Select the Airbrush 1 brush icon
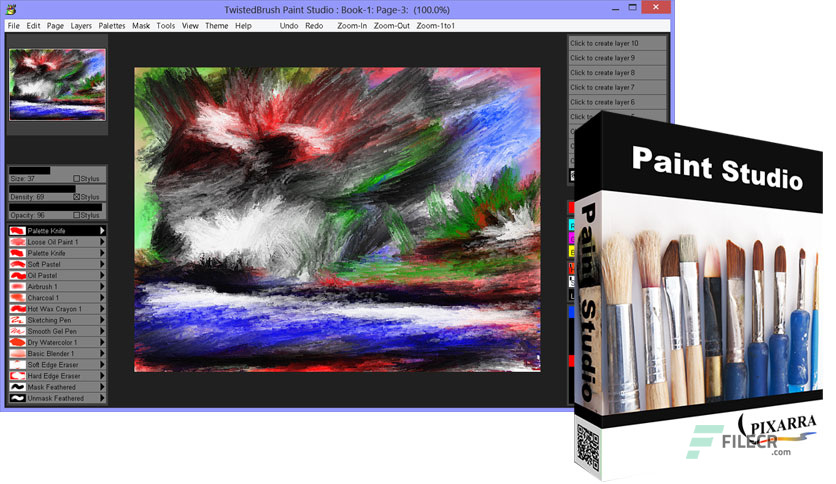 (x=18, y=286)
